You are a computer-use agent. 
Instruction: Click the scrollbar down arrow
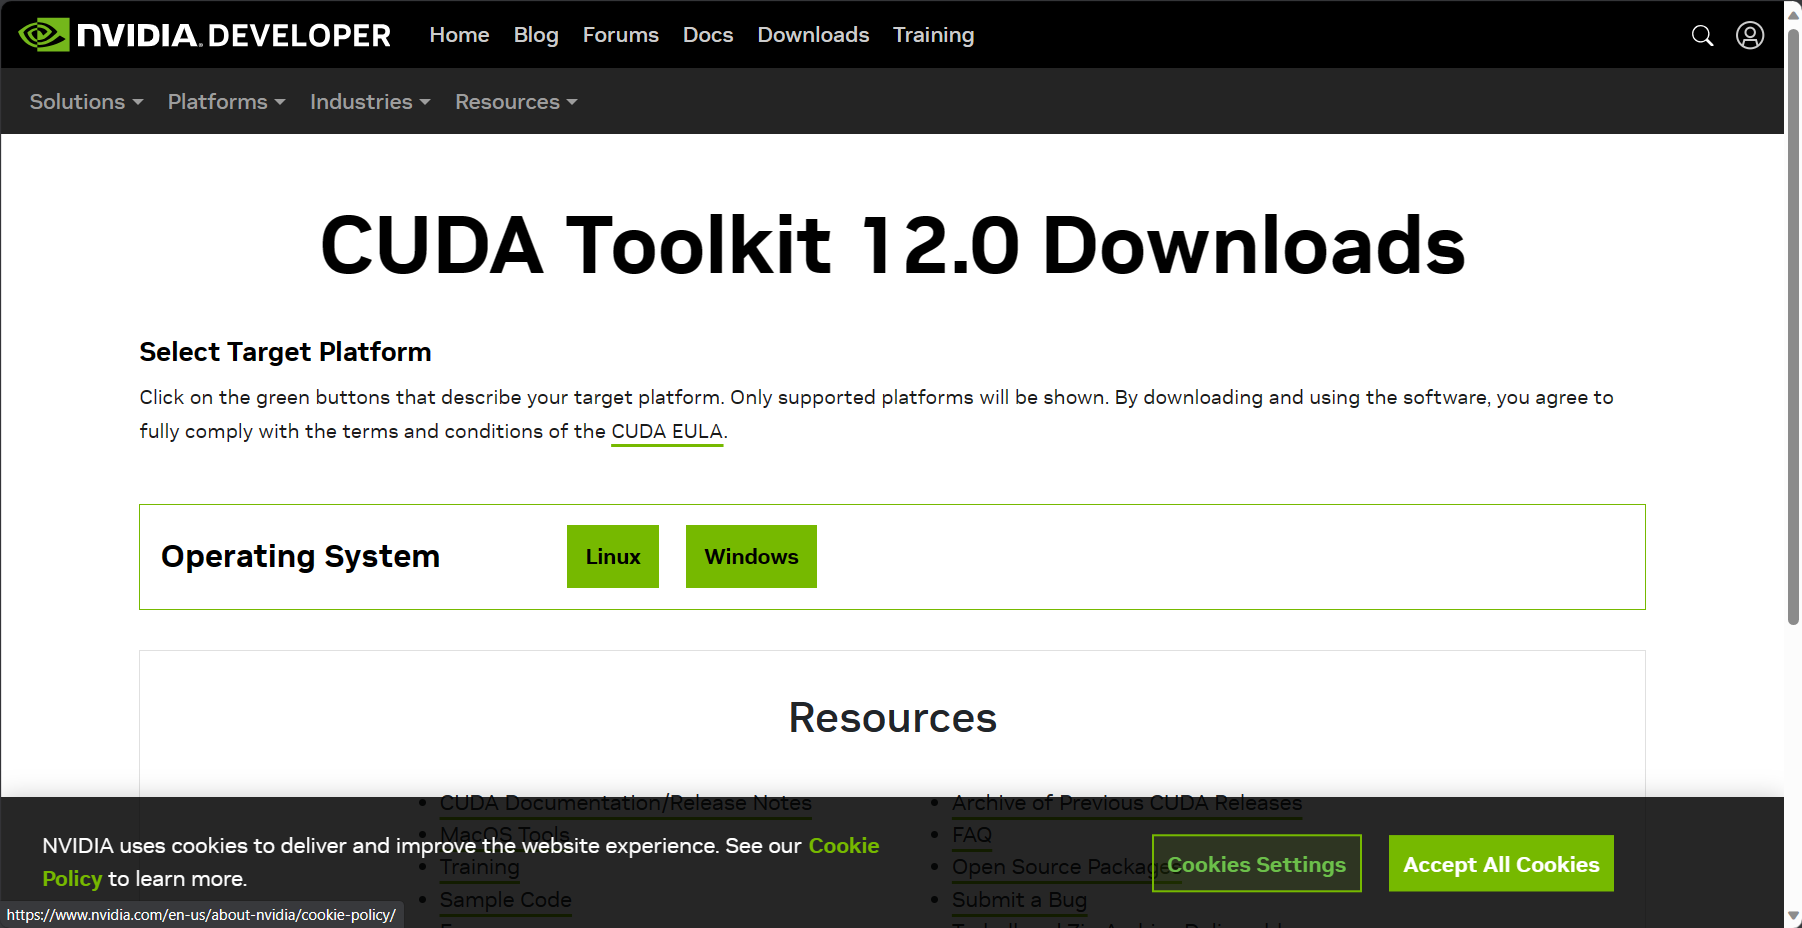(x=1793, y=915)
